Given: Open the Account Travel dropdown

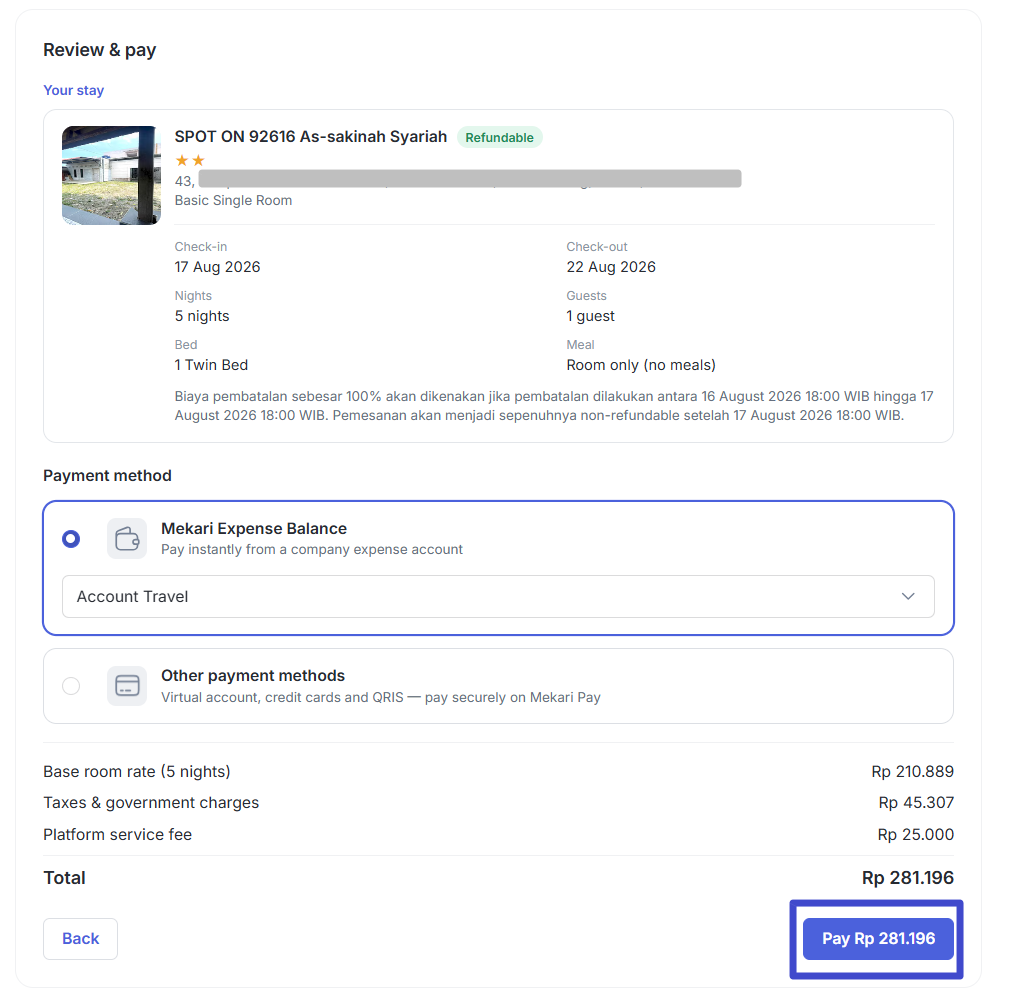Looking at the screenshot, I should coord(498,596).
